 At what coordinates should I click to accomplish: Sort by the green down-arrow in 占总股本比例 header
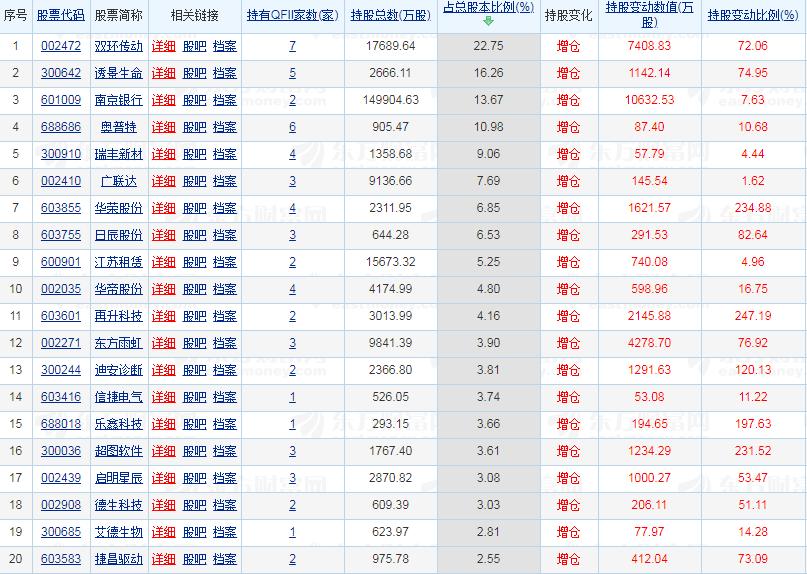[488, 21]
